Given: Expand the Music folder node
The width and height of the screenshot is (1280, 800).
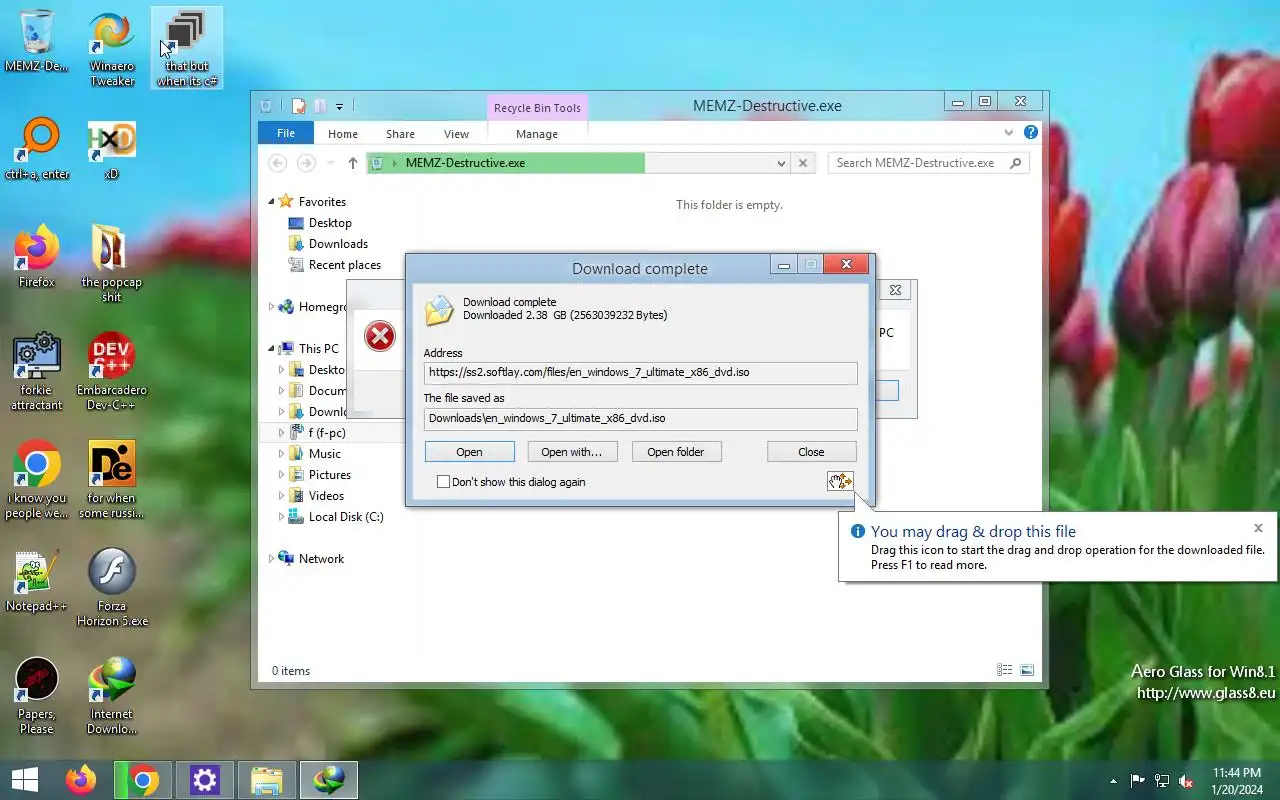Looking at the screenshot, I should 281,454.
